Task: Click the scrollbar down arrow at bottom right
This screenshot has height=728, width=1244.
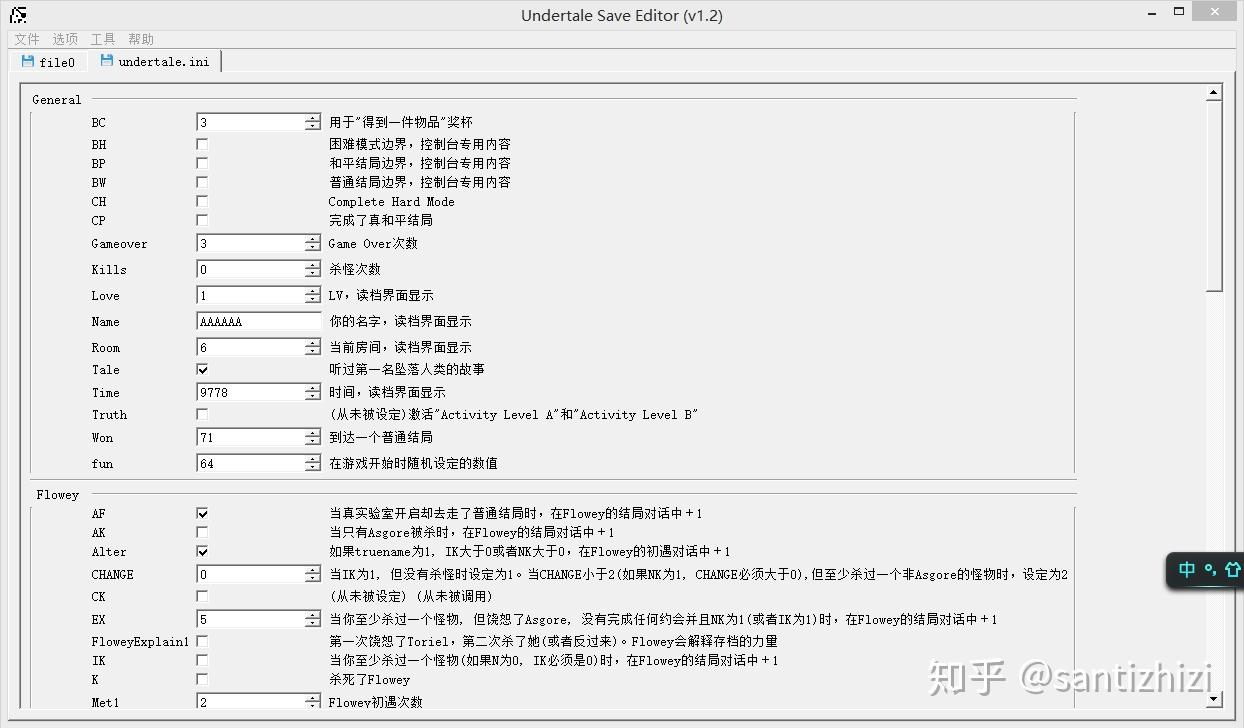Action: click(1213, 700)
